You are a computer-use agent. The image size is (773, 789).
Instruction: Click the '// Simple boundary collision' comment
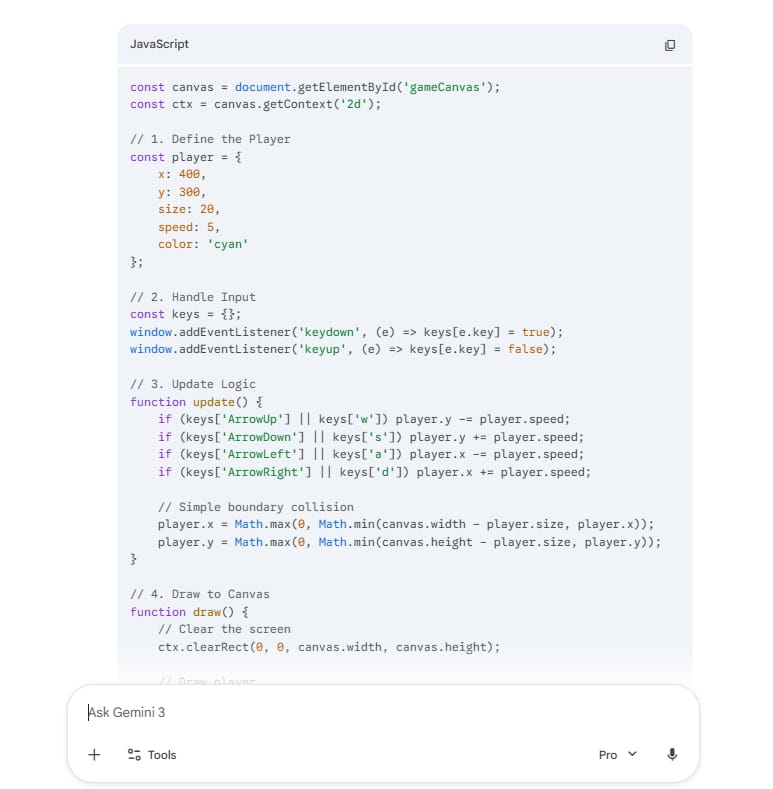point(256,507)
